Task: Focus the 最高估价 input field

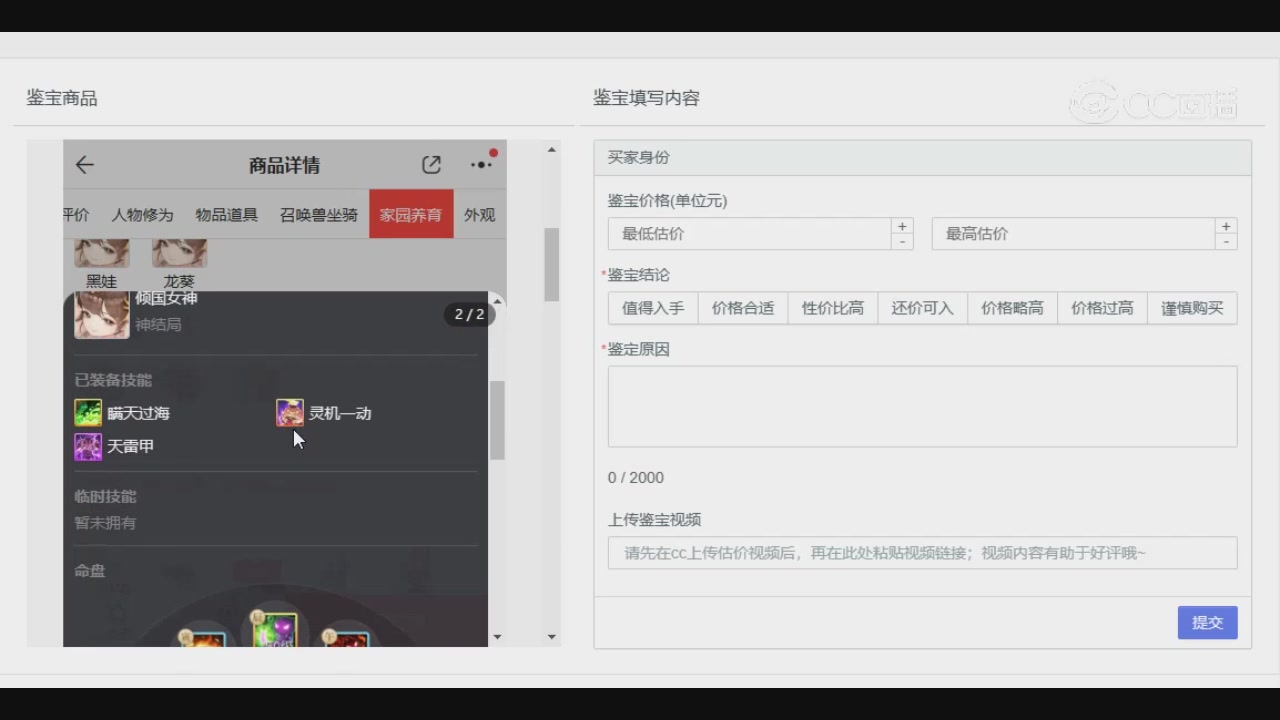Action: [1073, 234]
